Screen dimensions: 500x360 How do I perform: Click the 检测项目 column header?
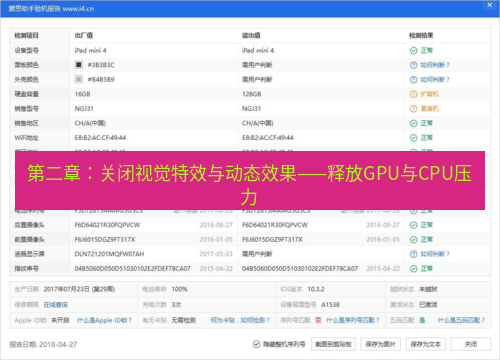[x=27, y=35]
